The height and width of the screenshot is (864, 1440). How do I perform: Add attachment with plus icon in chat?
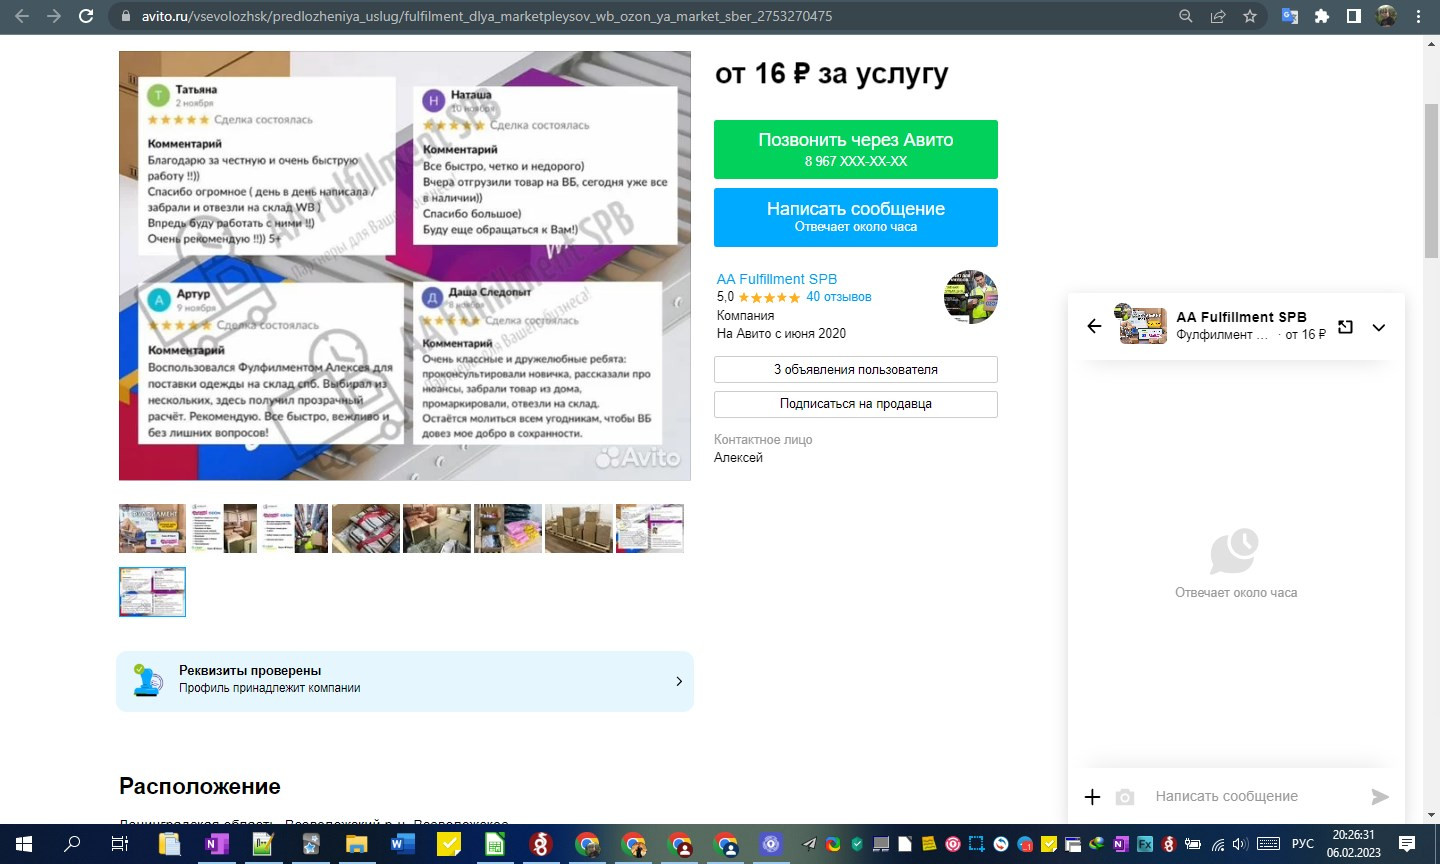[x=1092, y=797]
